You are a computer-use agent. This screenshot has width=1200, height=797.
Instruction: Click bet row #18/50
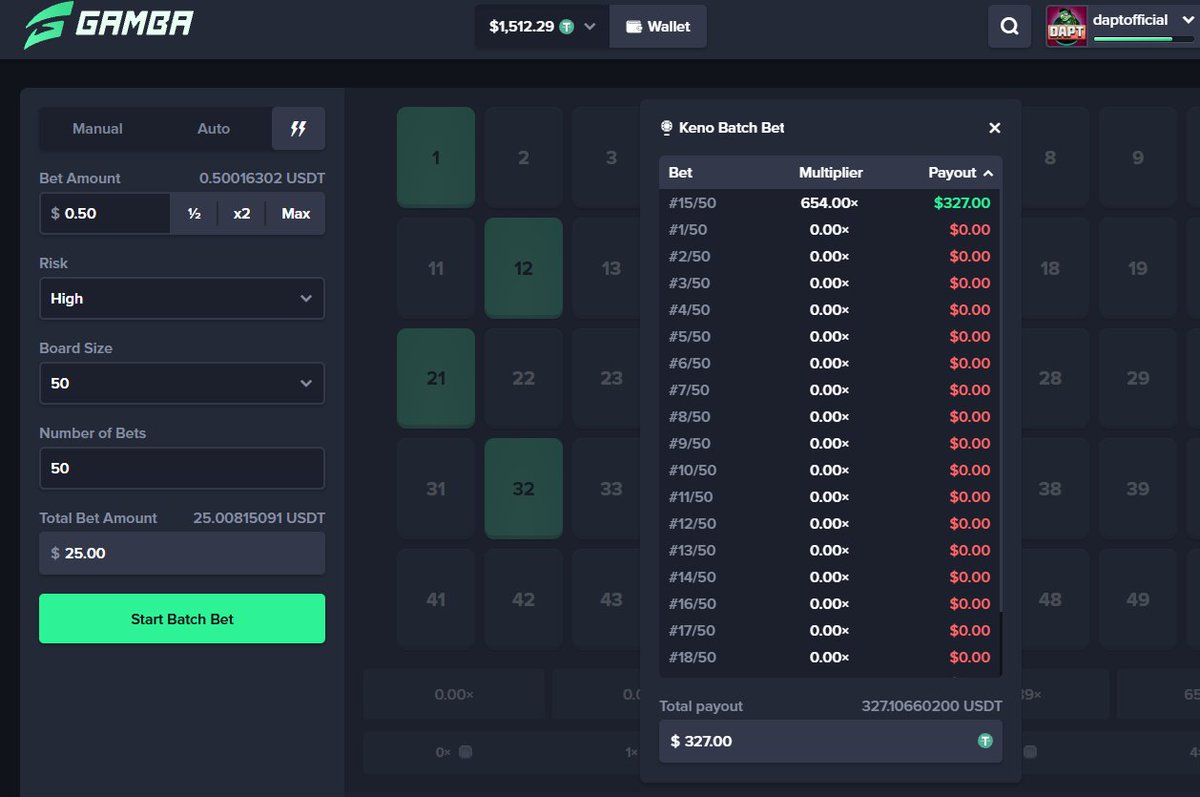(829, 657)
